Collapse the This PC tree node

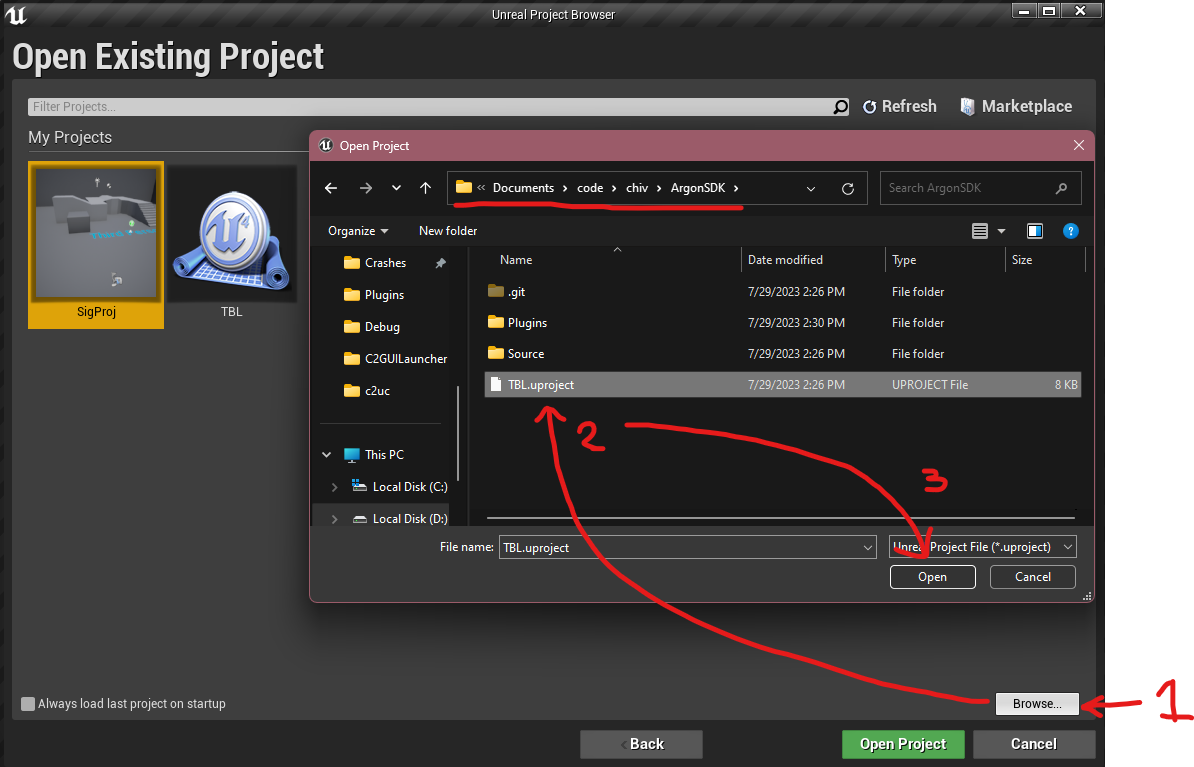[x=327, y=455]
